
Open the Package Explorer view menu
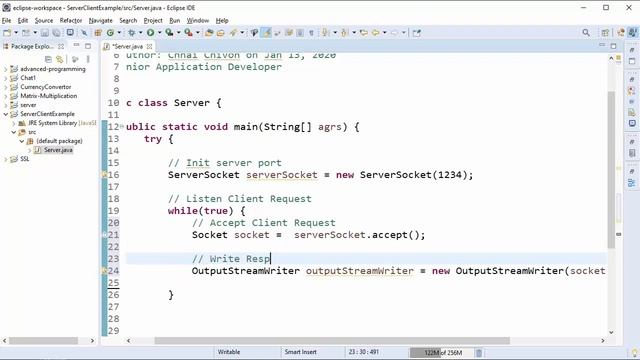click(x=88, y=59)
